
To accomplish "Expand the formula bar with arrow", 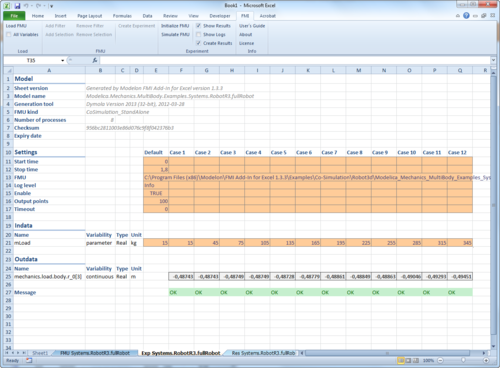I will (493, 60).
